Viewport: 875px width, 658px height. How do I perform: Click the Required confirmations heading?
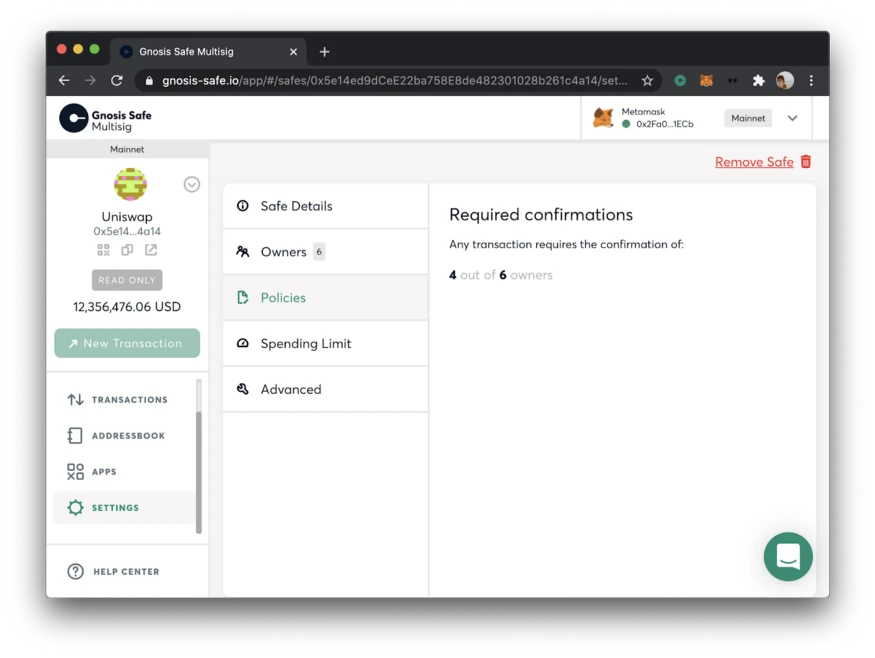pyautogui.click(x=541, y=215)
